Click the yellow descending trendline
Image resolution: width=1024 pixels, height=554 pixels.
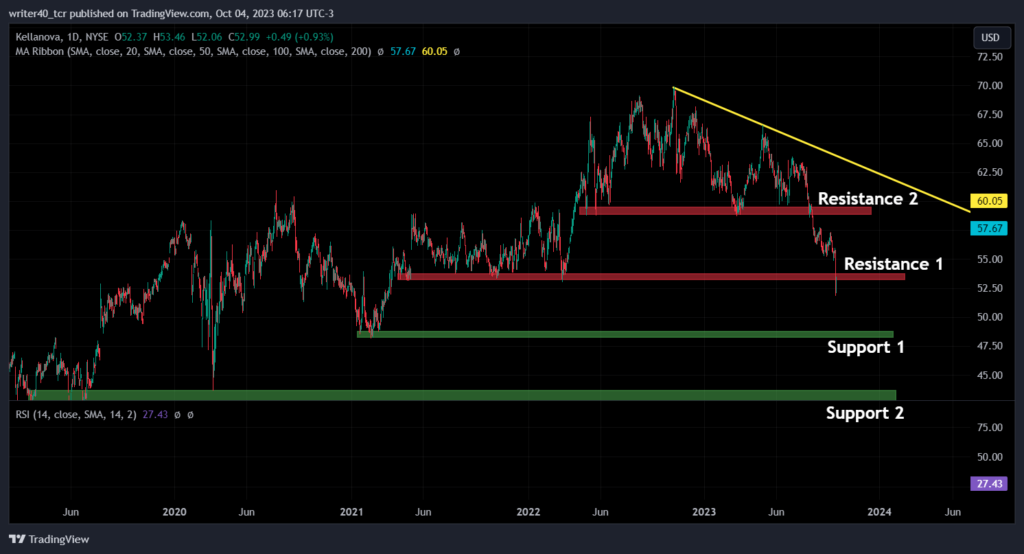tap(822, 150)
